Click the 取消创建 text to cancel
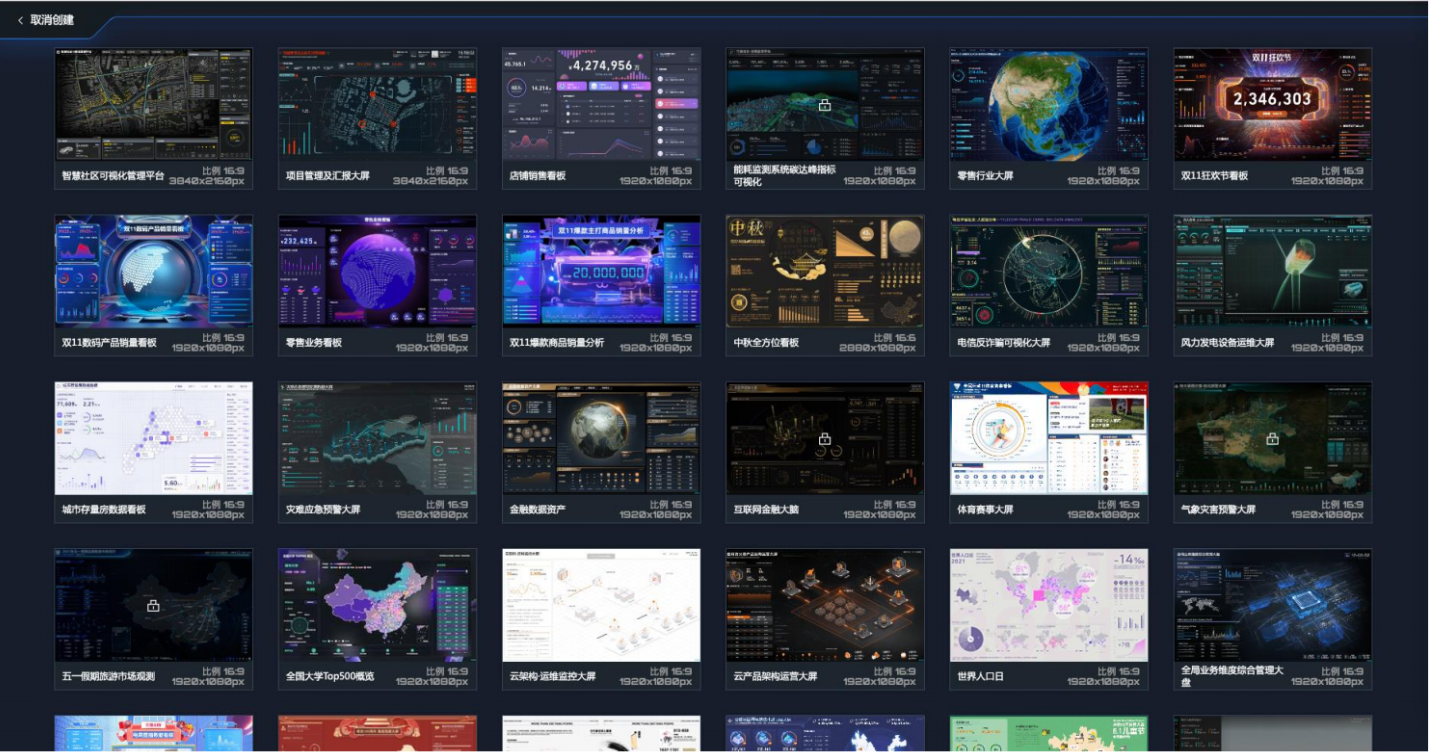Image resolution: width=1432 pixels, height=756 pixels. click(x=52, y=20)
